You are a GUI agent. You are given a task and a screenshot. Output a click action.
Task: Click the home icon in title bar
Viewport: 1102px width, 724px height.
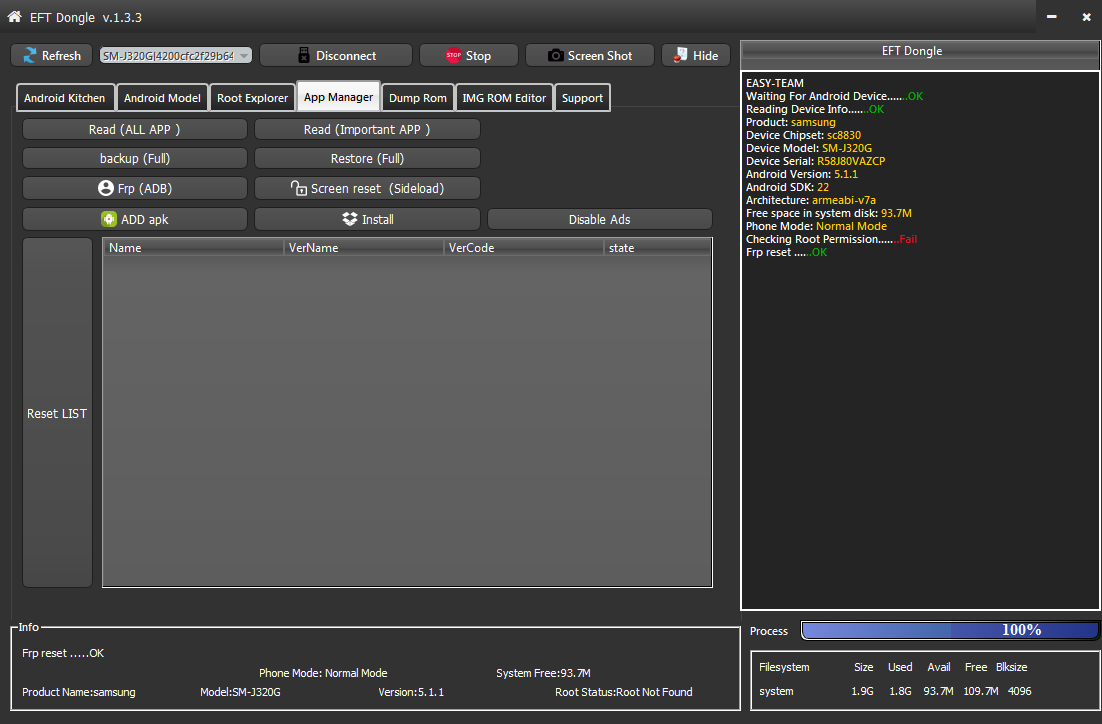pos(14,16)
